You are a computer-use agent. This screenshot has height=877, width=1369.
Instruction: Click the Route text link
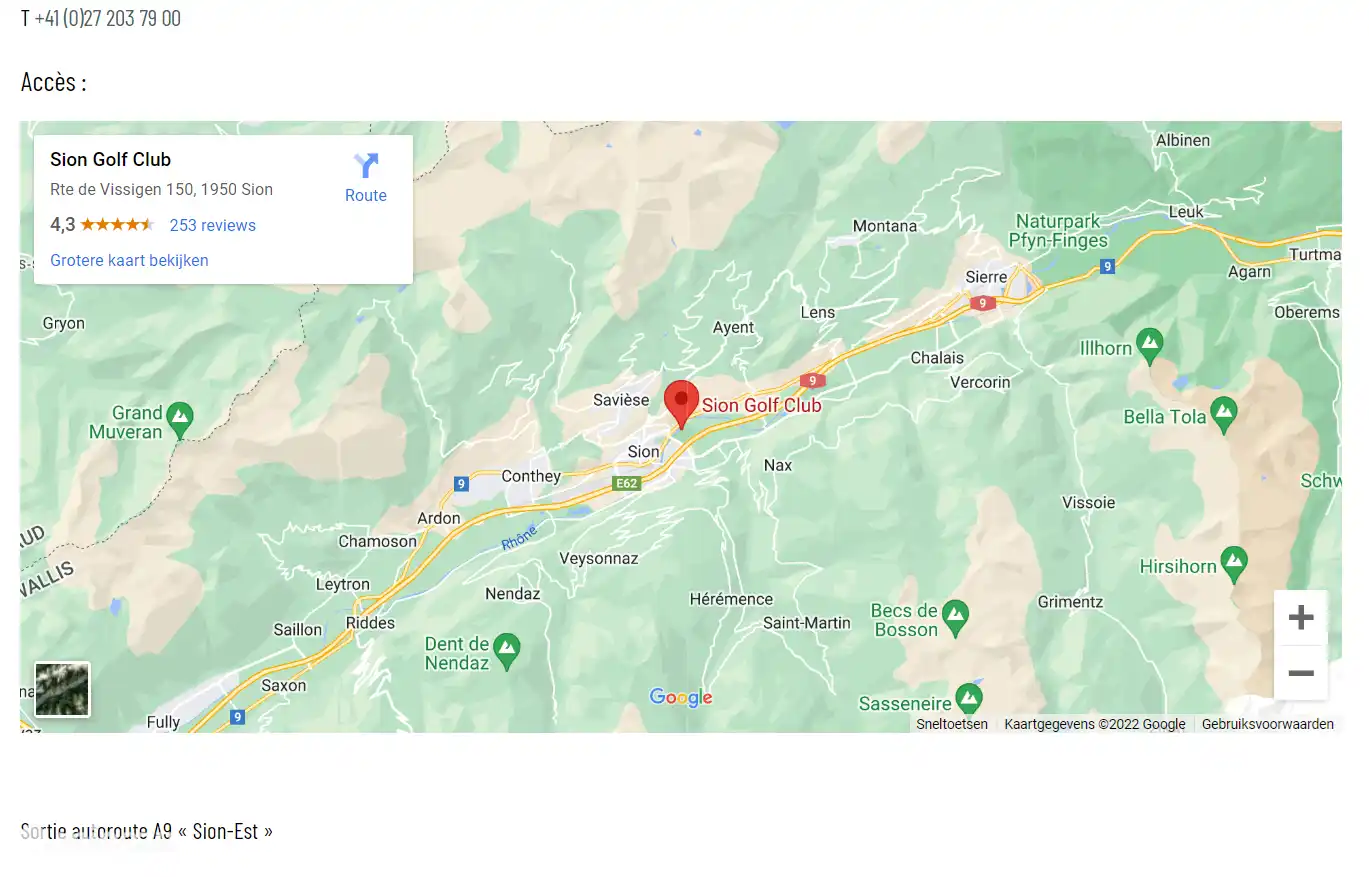tap(366, 196)
